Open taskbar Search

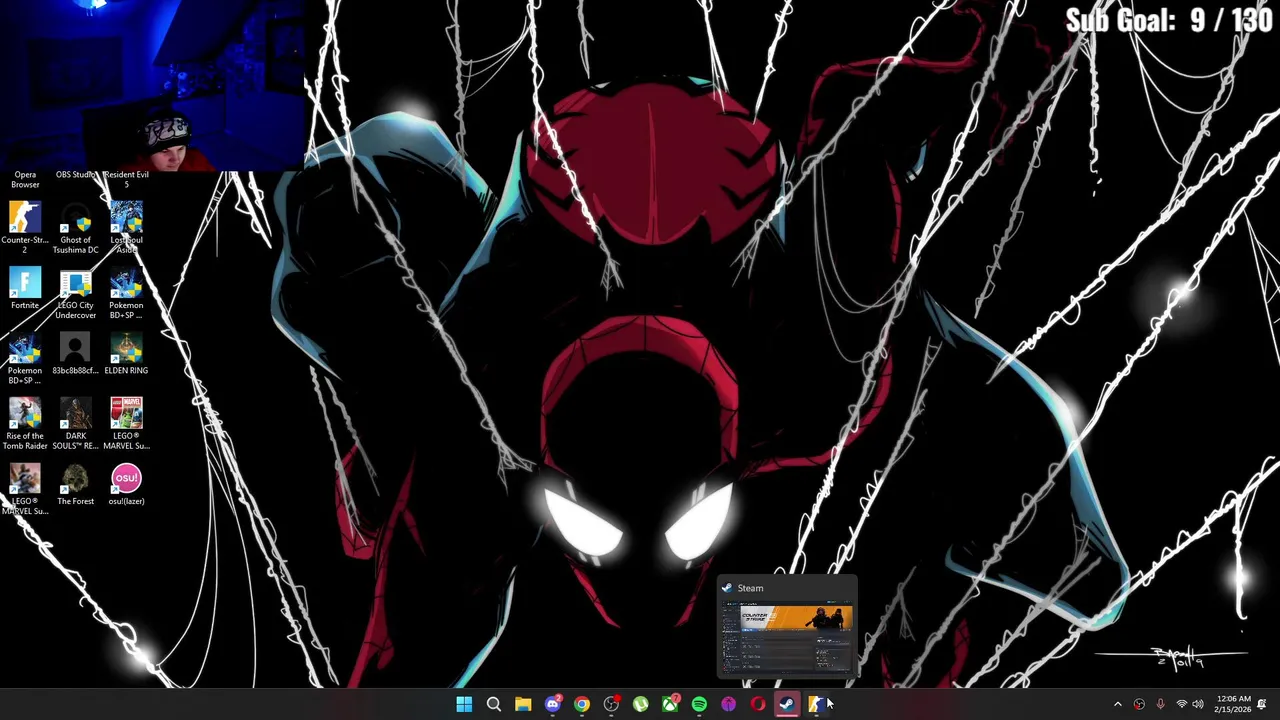coord(493,704)
